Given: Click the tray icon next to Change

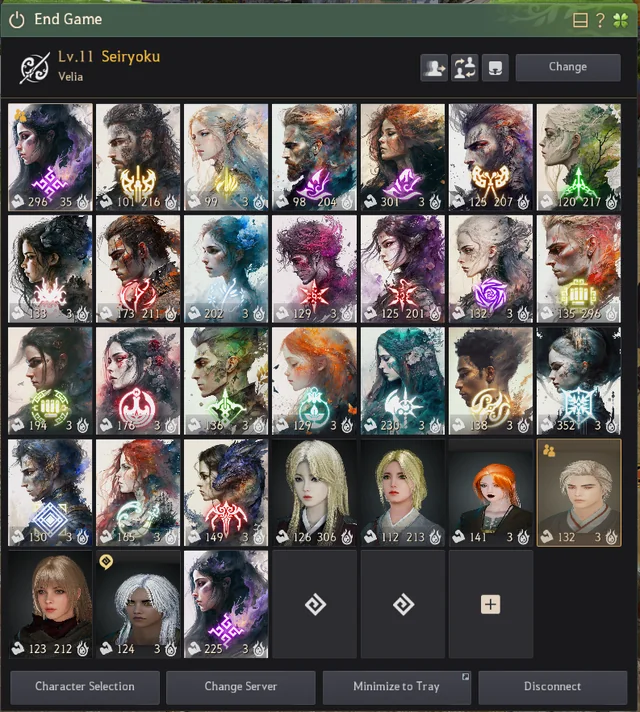Looking at the screenshot, I should (x=495, y=68).
